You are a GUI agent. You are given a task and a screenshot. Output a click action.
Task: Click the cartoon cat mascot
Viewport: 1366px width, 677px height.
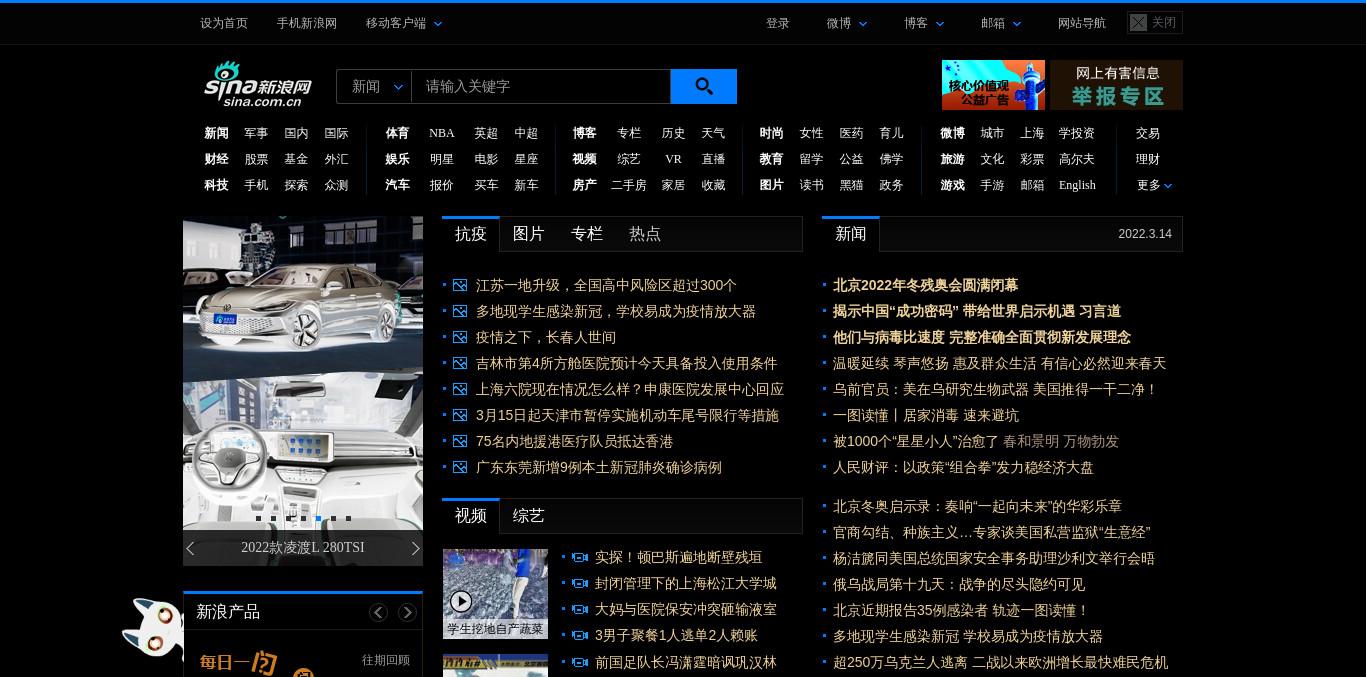coord(153,628)
